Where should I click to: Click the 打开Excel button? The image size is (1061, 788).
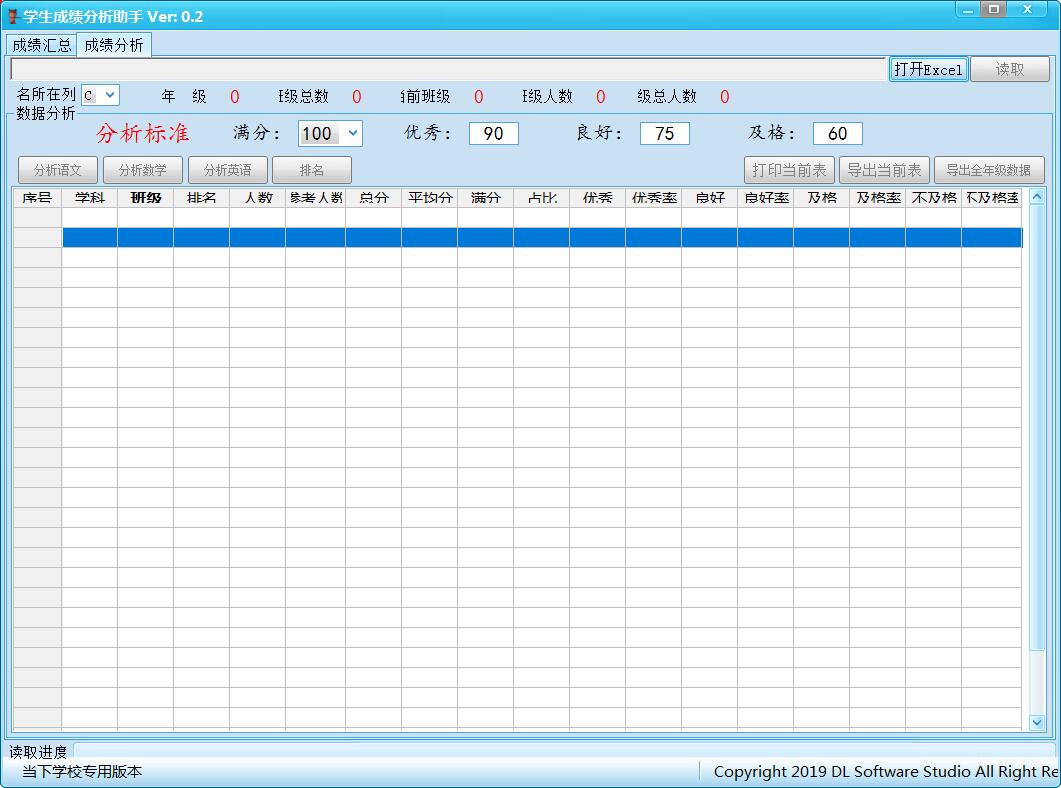point(928,69)
